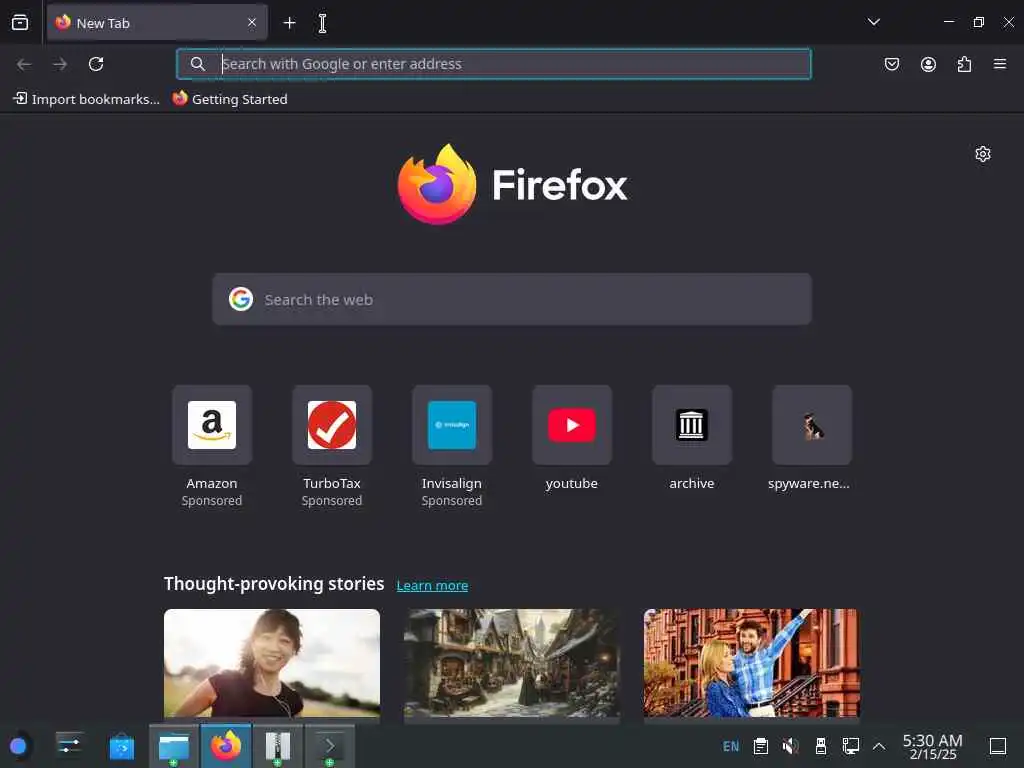Switch to the archive manager taskbar window
The height and width of the screenshot is (768, 1024).
pyautogui.click(x=278, y=746)
